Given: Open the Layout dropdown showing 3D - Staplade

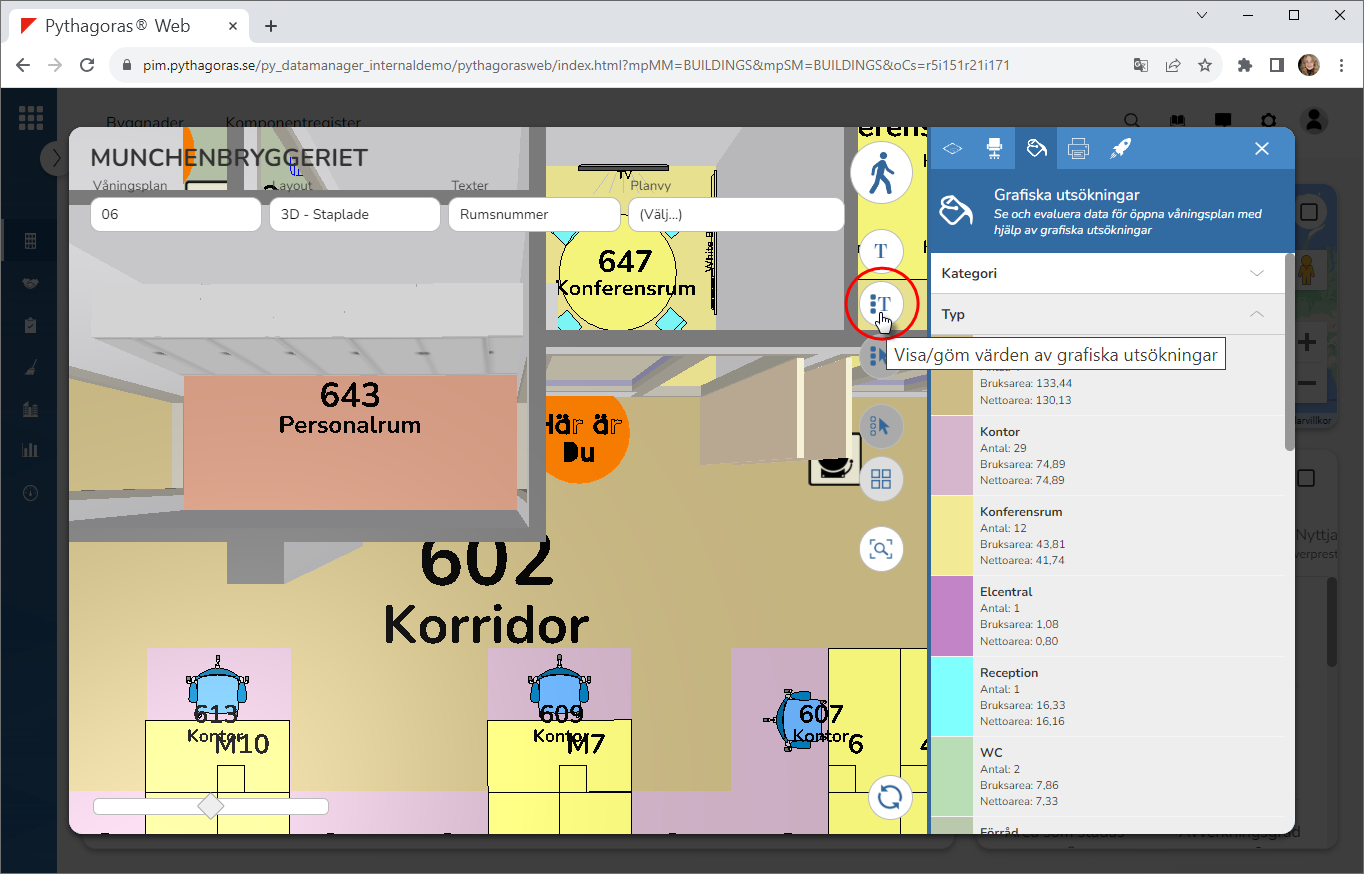Looking at the screenshot, I should 354,214.
